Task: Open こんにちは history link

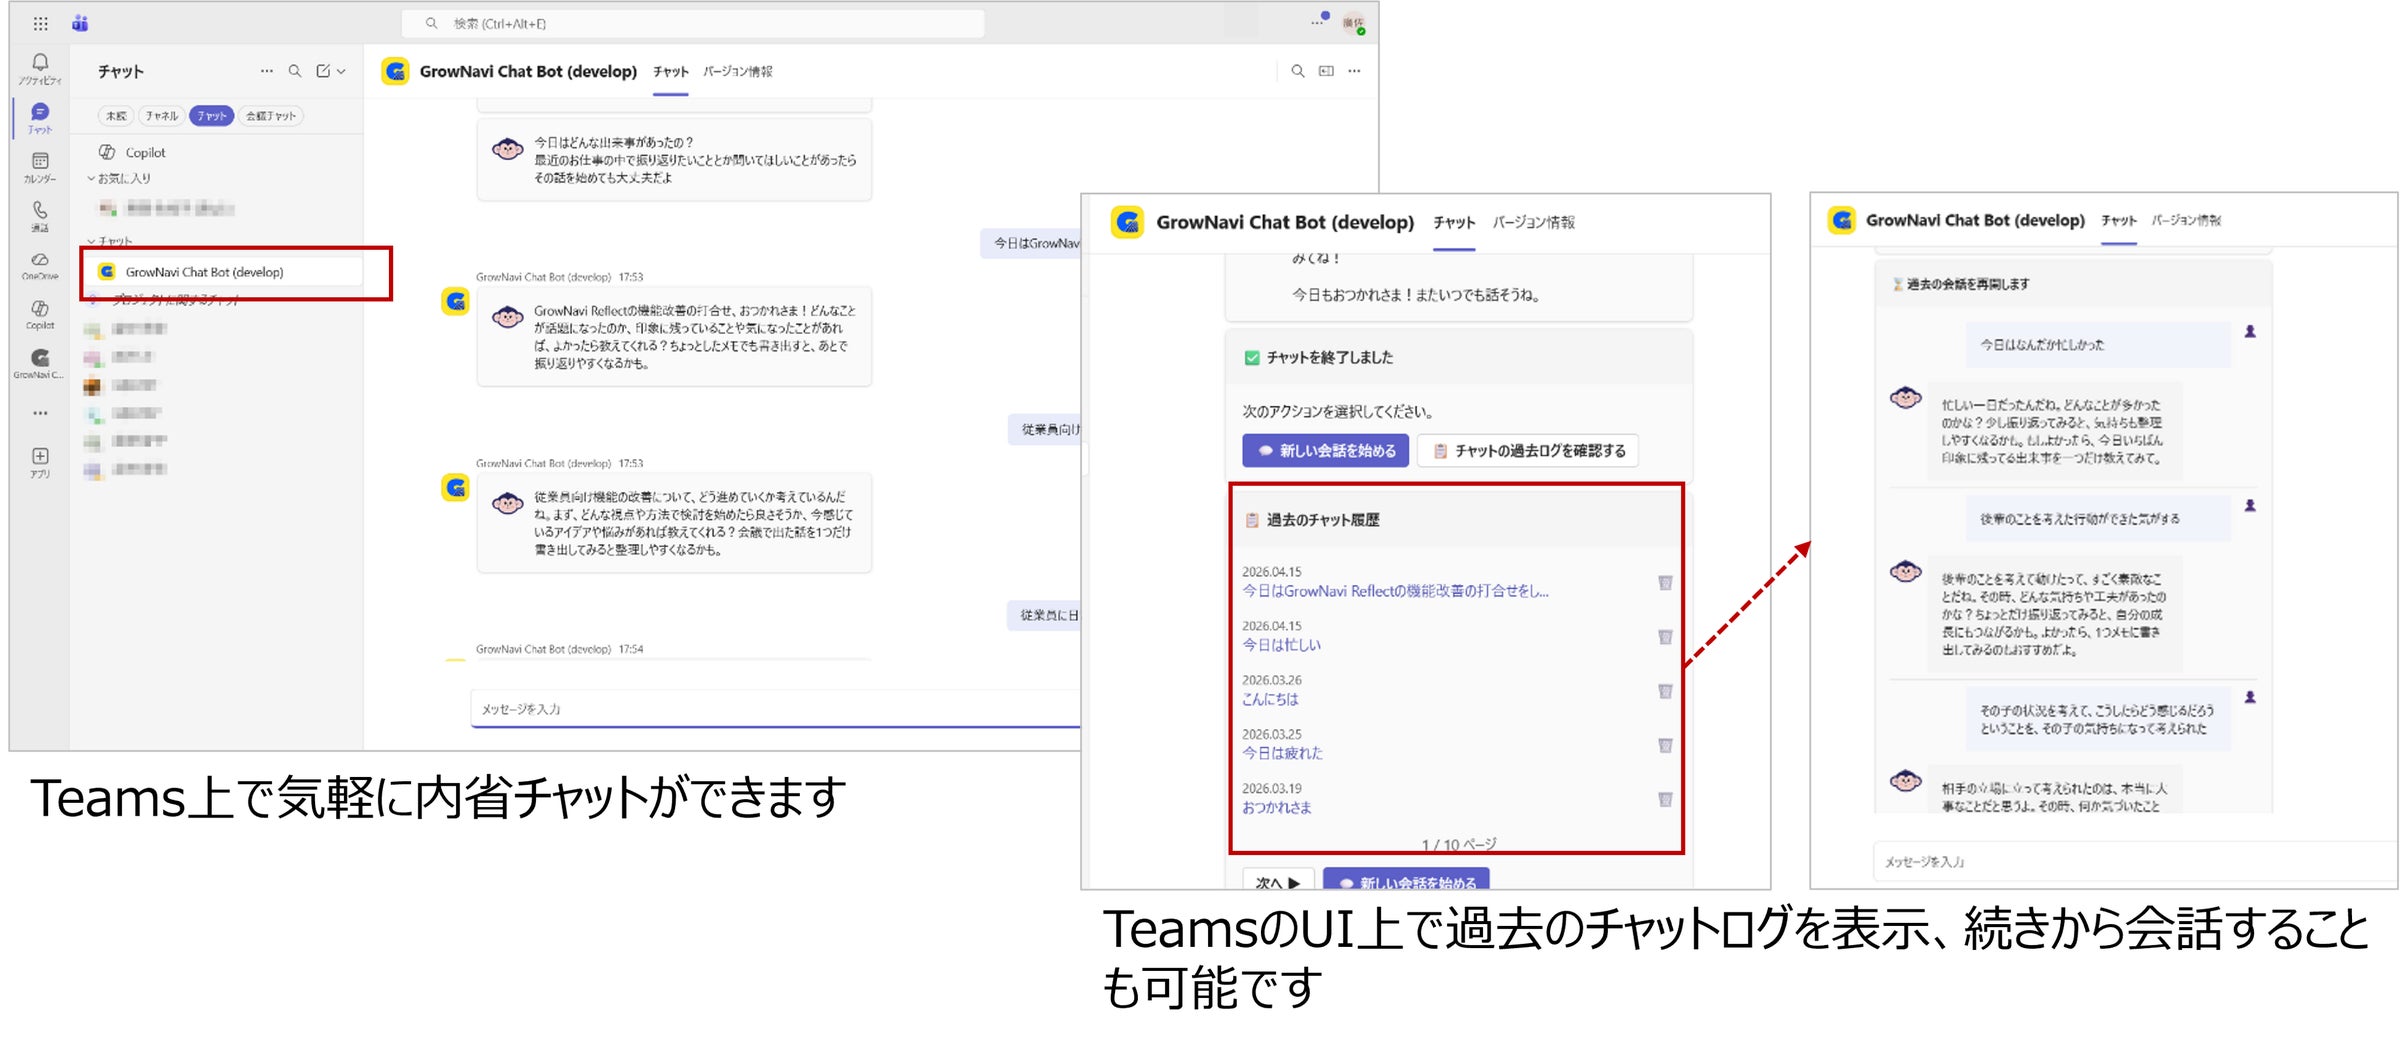Action: click(x=1270, y=699)
